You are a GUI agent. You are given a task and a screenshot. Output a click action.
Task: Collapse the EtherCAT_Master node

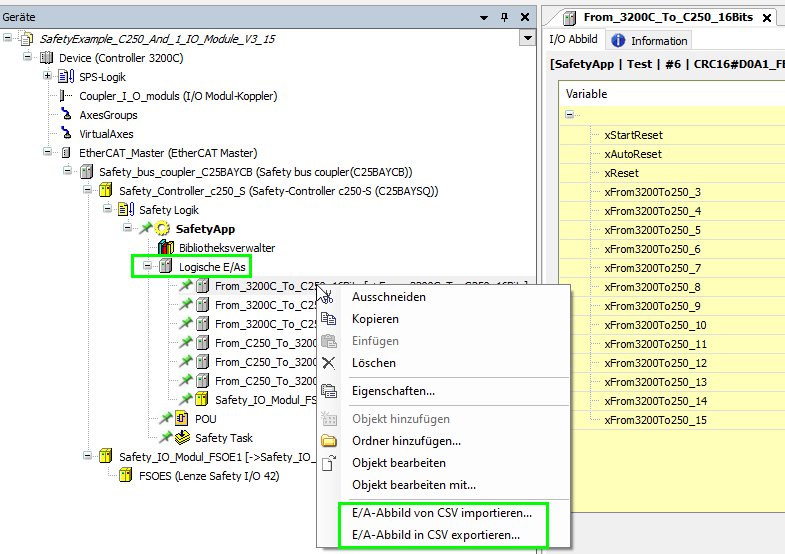(48, 152)
